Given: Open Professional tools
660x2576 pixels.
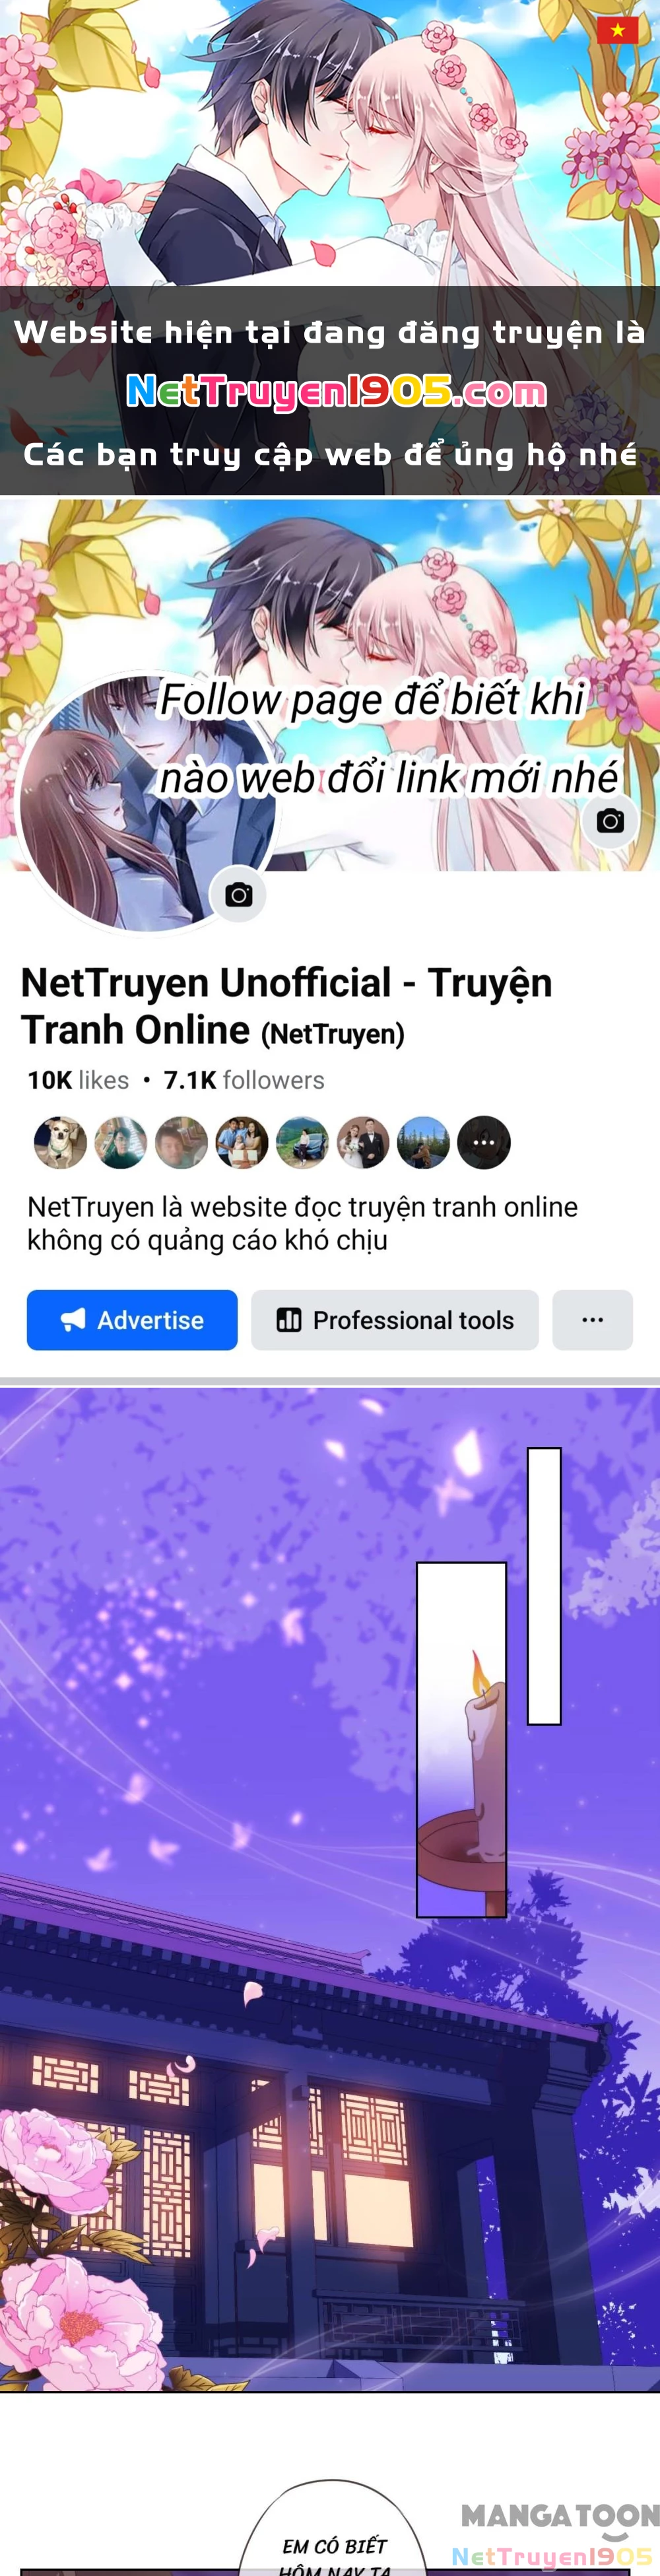Looking at the screenshot, I should 395,1320.
